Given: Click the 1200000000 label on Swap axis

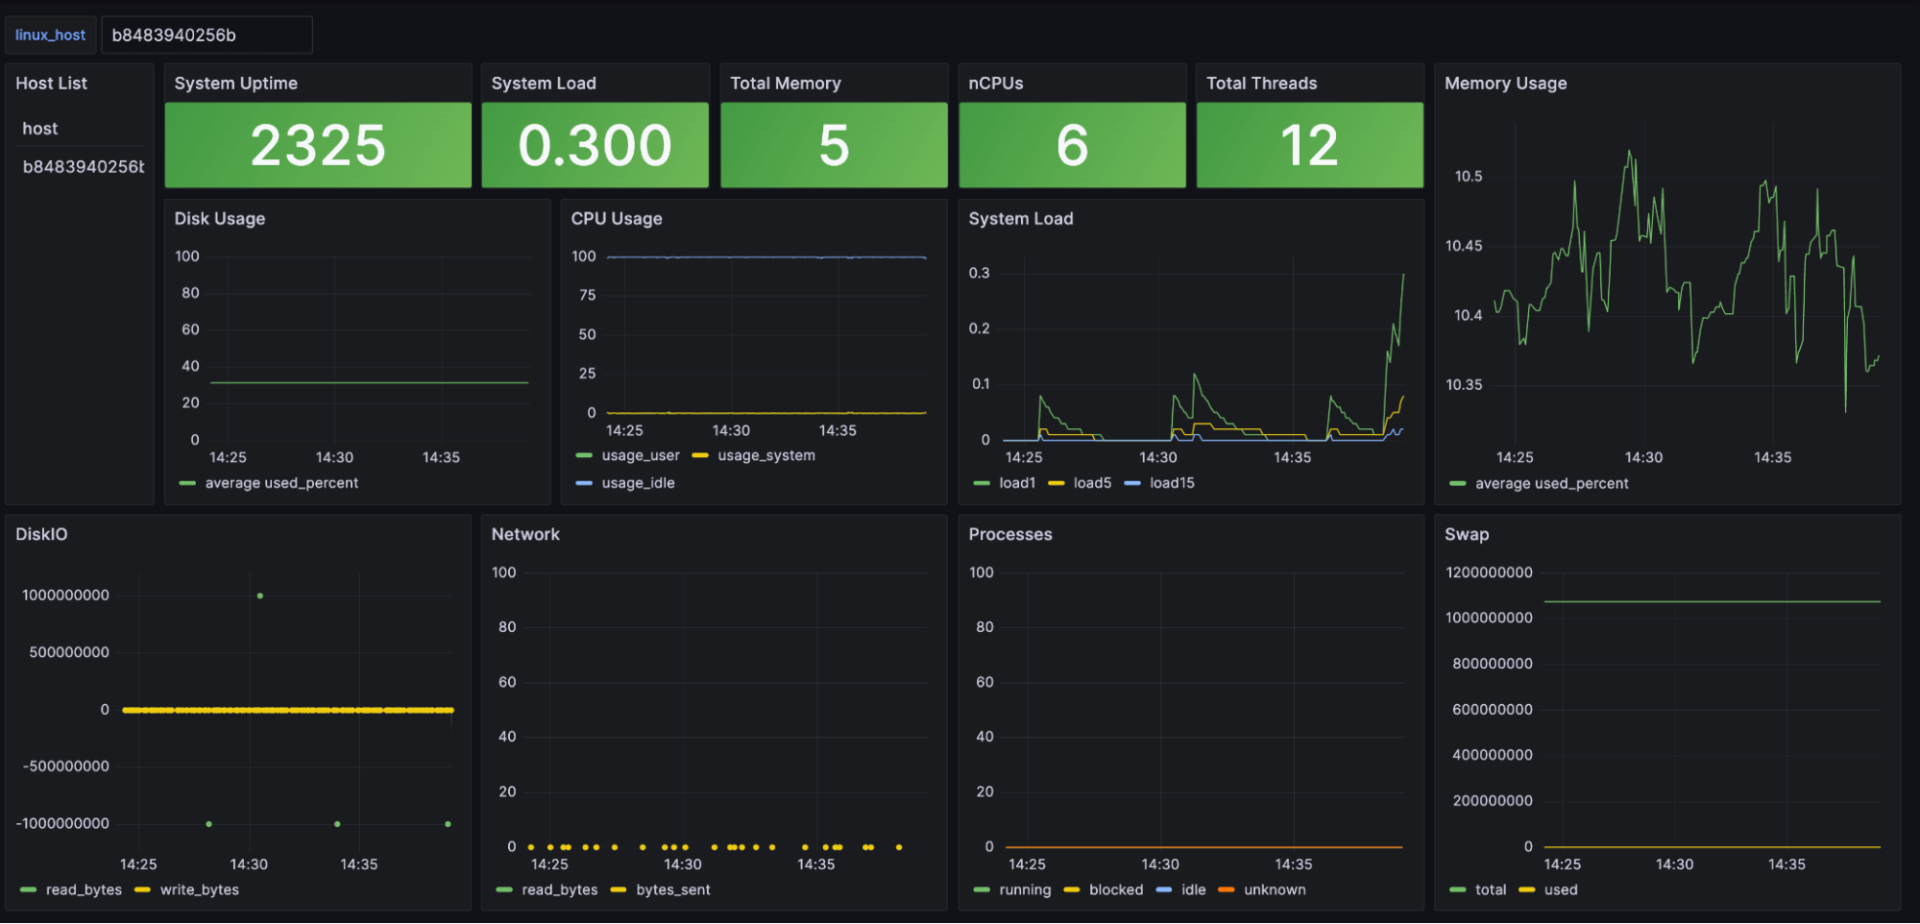Looking at the screenshot, I should [1488, 573].
